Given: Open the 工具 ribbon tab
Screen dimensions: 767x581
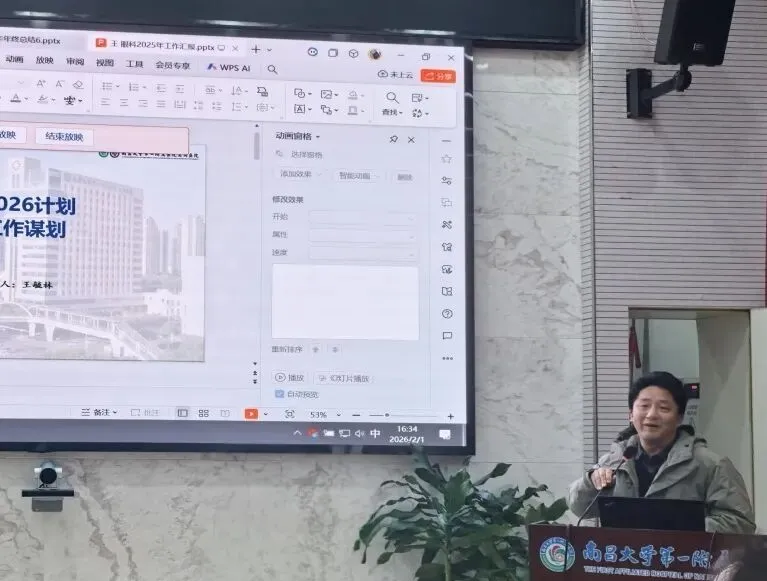Looking at the screenshot, I should (x=134, y=64).
